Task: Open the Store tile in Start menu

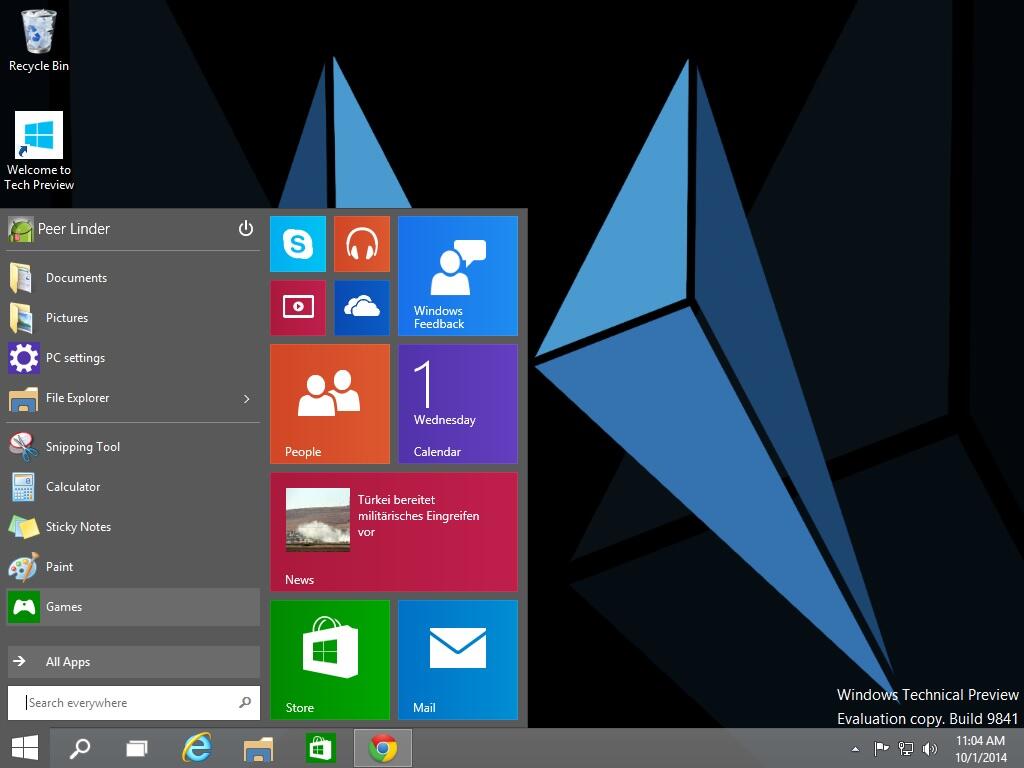Action: 330,660
